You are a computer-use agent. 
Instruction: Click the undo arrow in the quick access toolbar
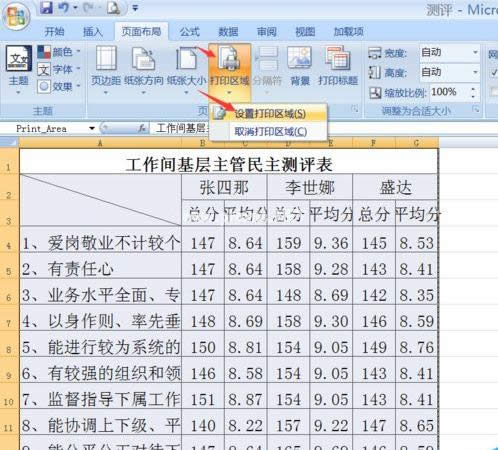[64, 8]
